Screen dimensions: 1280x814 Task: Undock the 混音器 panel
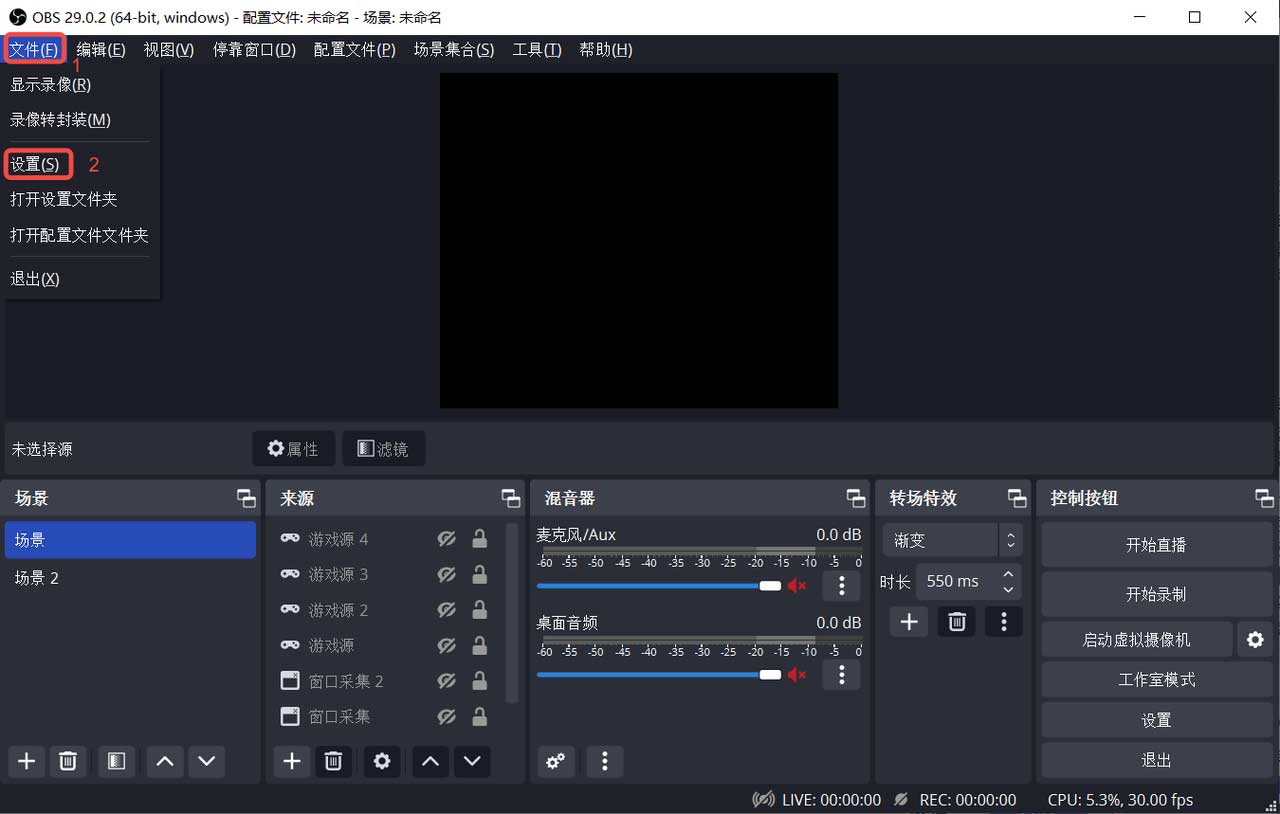pos(856,498)
